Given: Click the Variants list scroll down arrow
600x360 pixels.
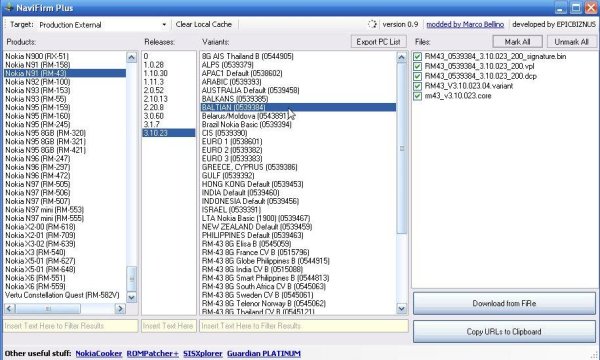Looking at the screenshot, I should point(401,308).
